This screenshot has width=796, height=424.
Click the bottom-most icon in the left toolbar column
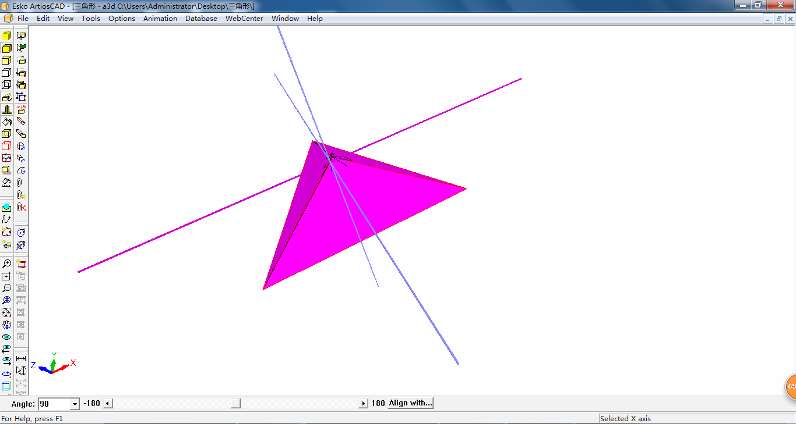tap(7, 385)
